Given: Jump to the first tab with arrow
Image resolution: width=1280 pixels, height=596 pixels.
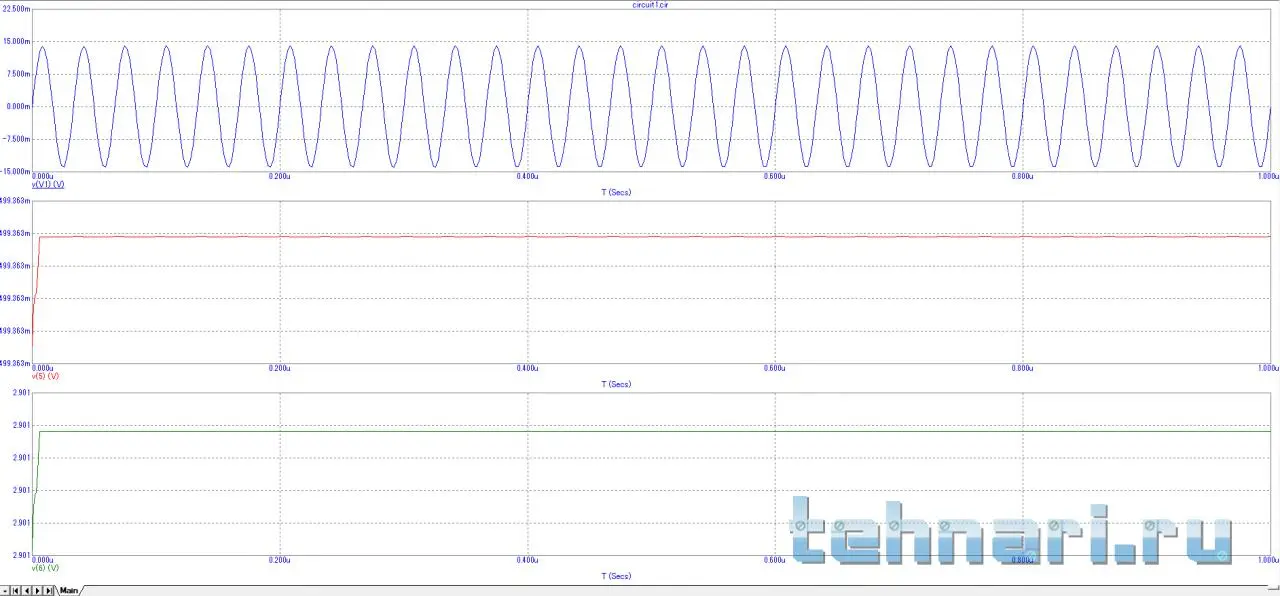Looking at the screenshot, I should [x=16, y=591].
